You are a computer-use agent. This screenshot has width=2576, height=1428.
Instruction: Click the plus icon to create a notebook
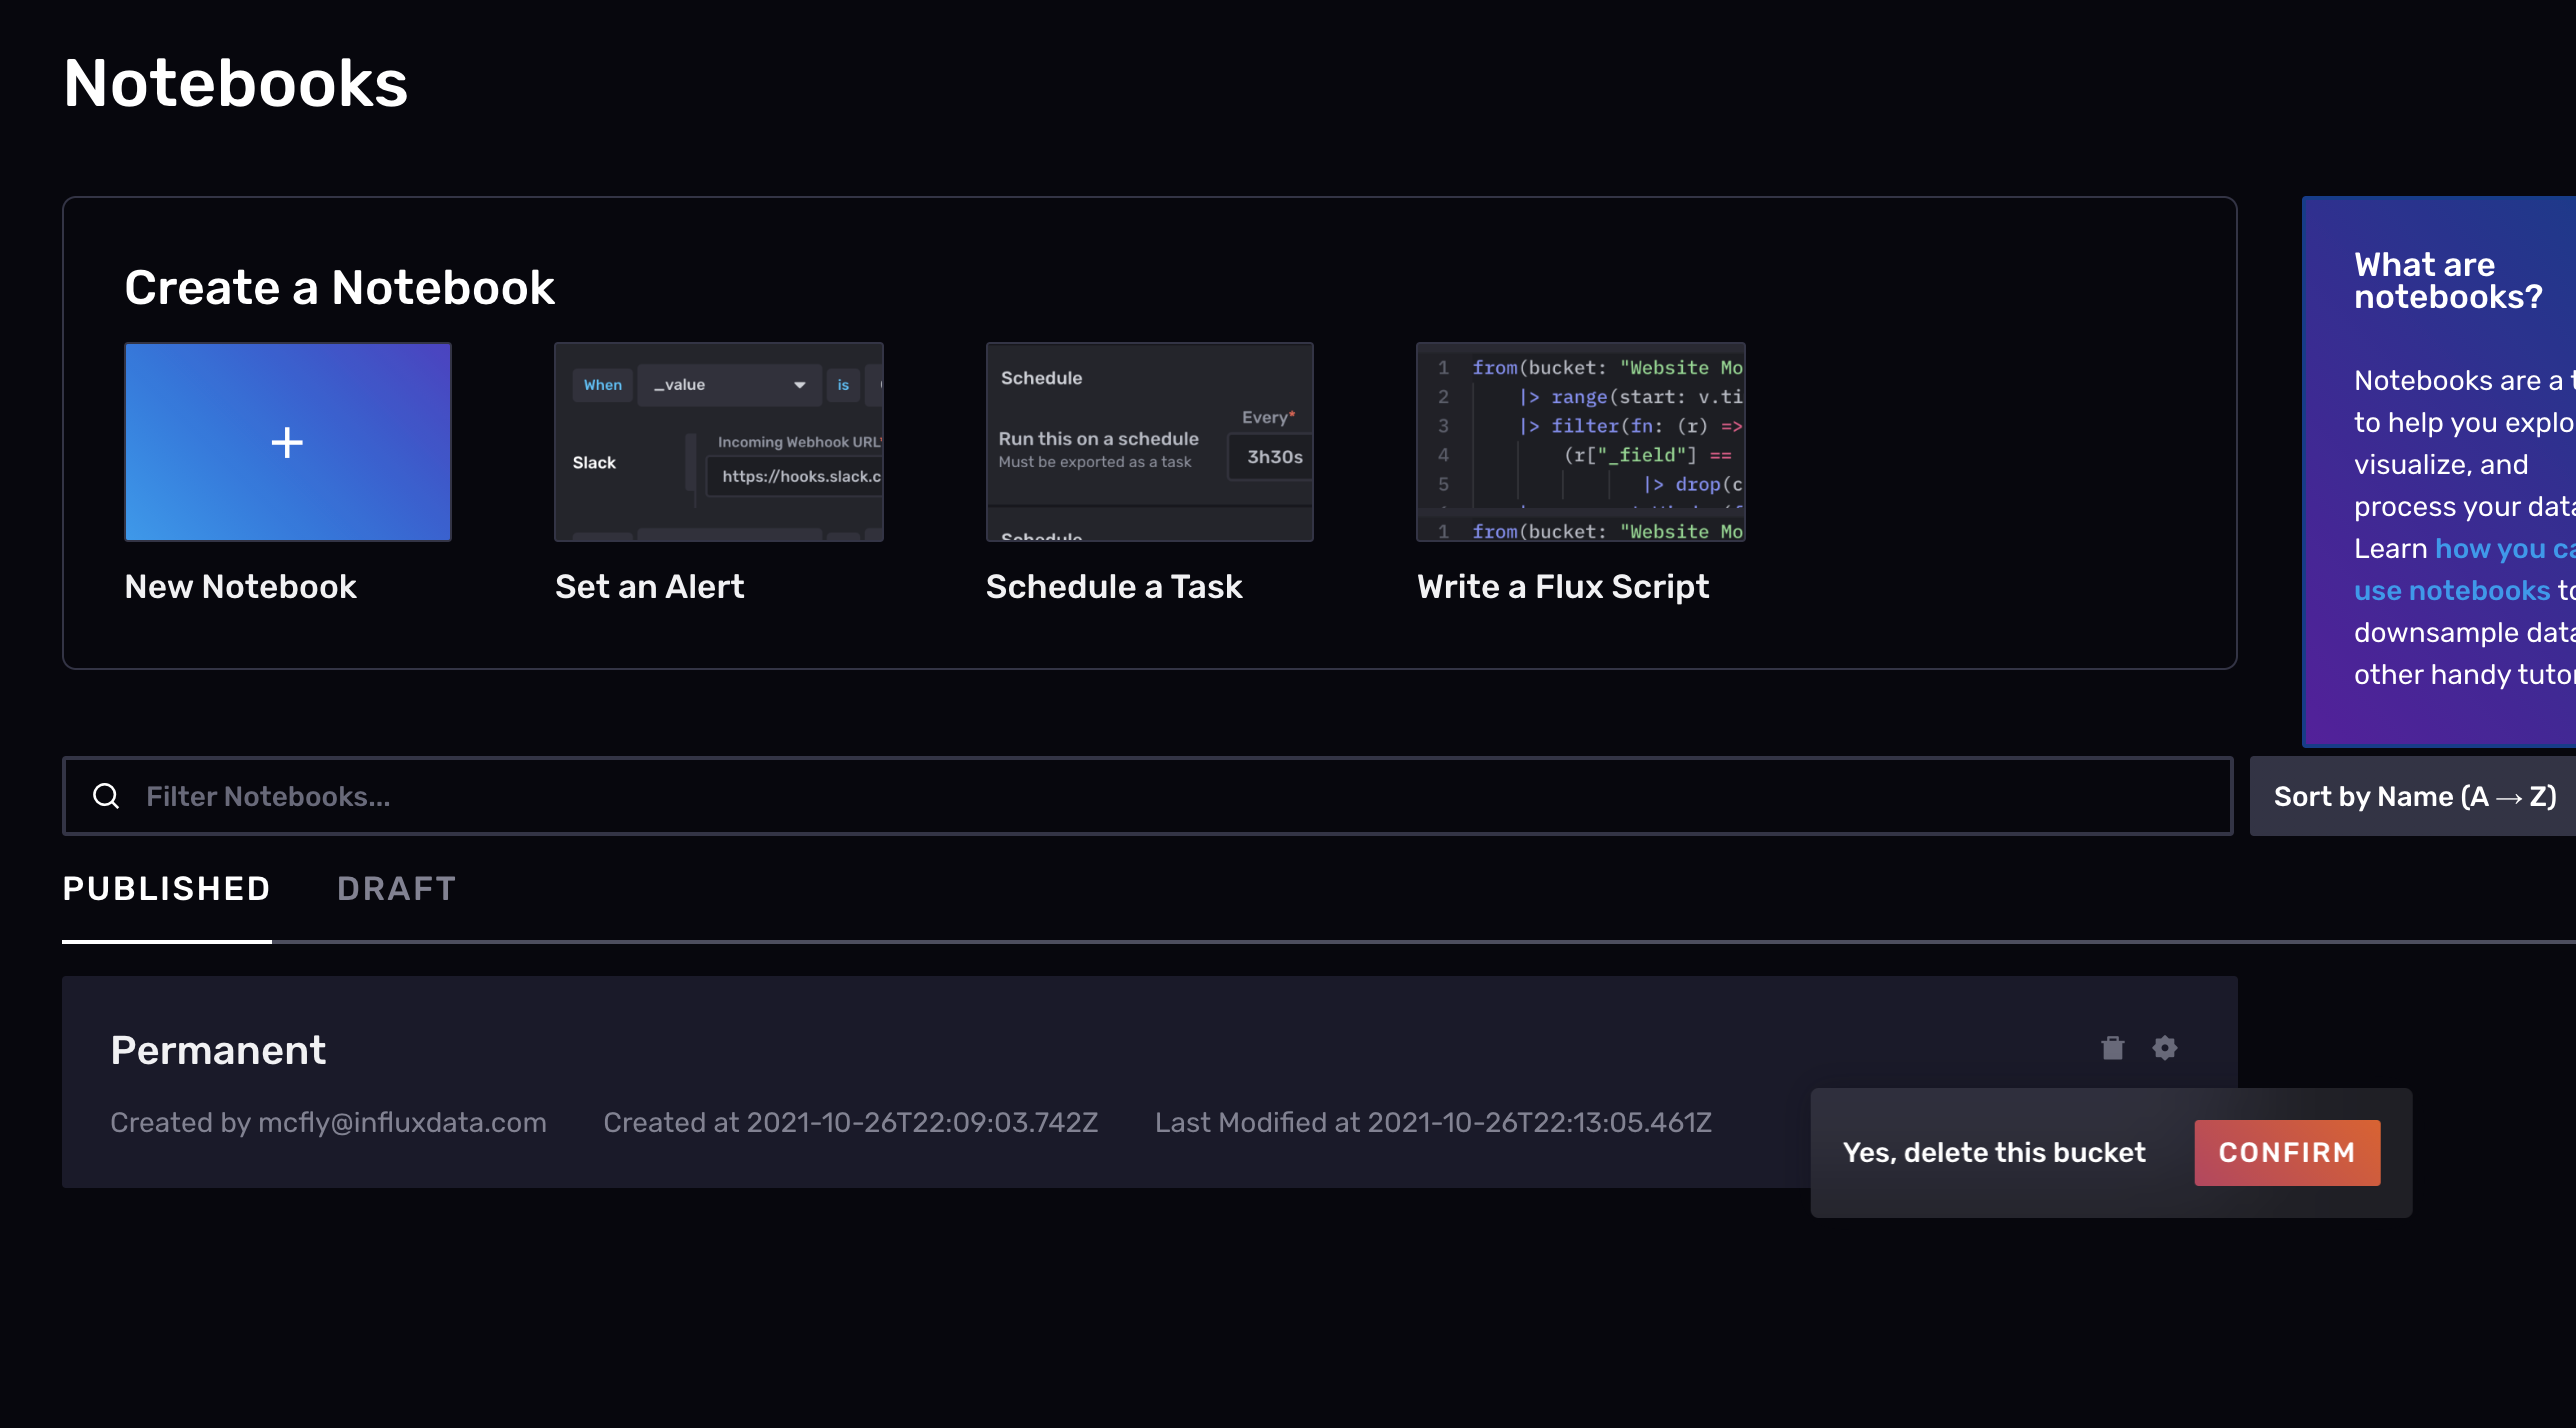pyautogui.click(x=287, y=441)
